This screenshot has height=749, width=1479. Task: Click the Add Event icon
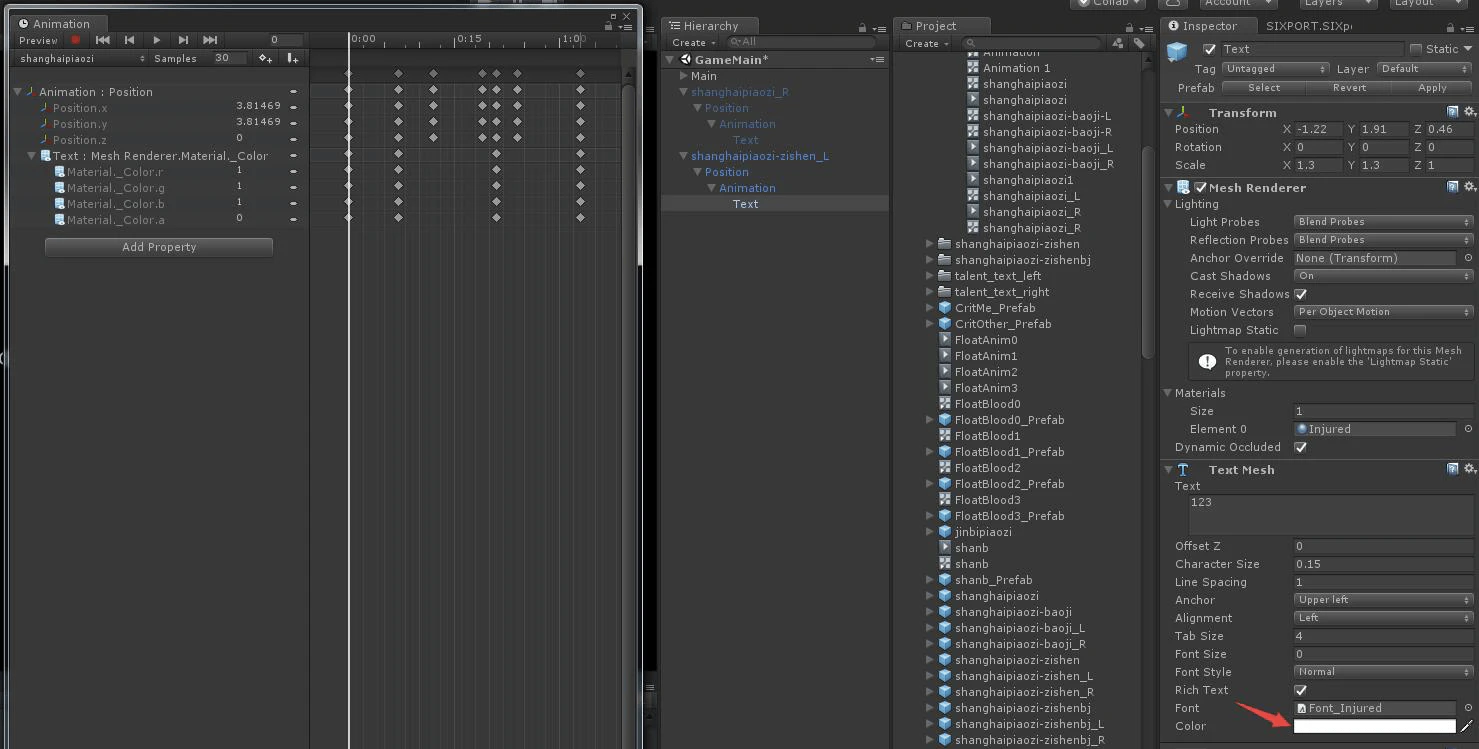(x=292, y=58)
